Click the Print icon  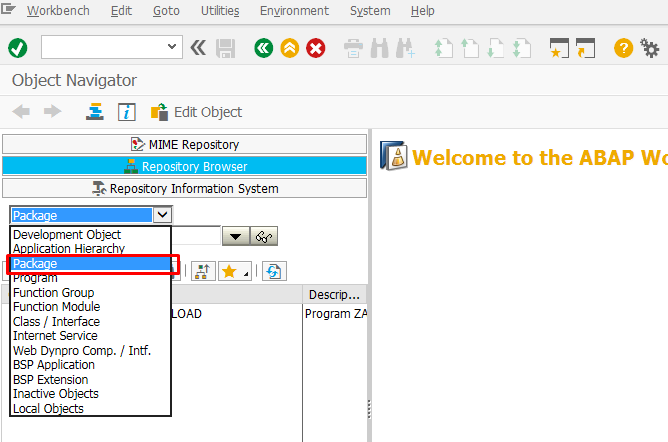tap(354, 48)
